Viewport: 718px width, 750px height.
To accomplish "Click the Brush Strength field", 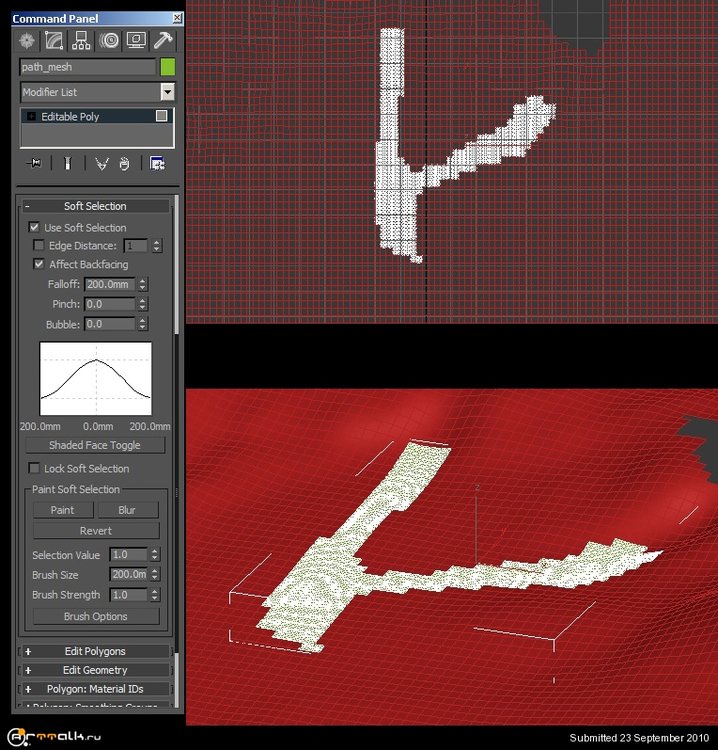I will pyautogui.click(x=128, y=595).
